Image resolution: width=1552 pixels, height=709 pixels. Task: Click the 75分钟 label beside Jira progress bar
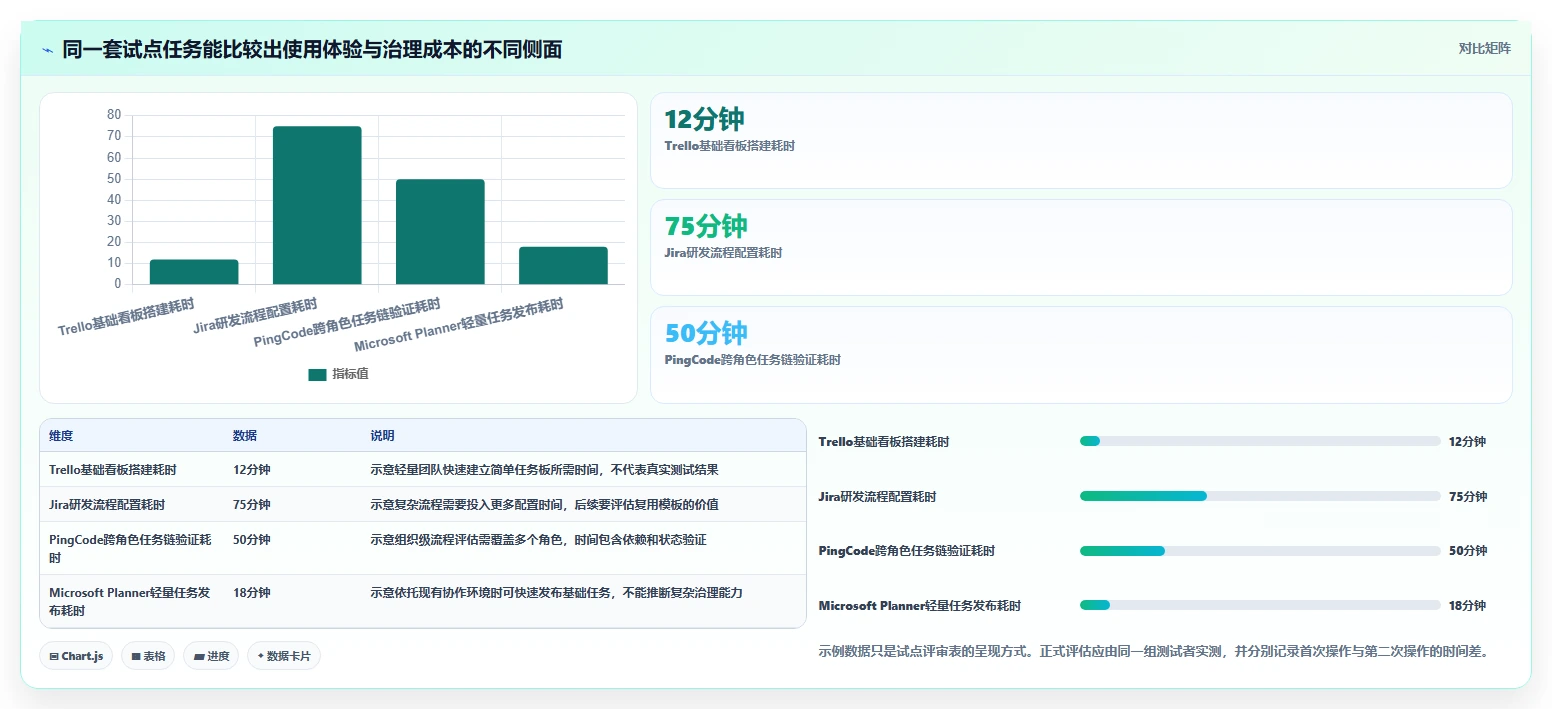pyautogui.click(x=1467, y=496)
